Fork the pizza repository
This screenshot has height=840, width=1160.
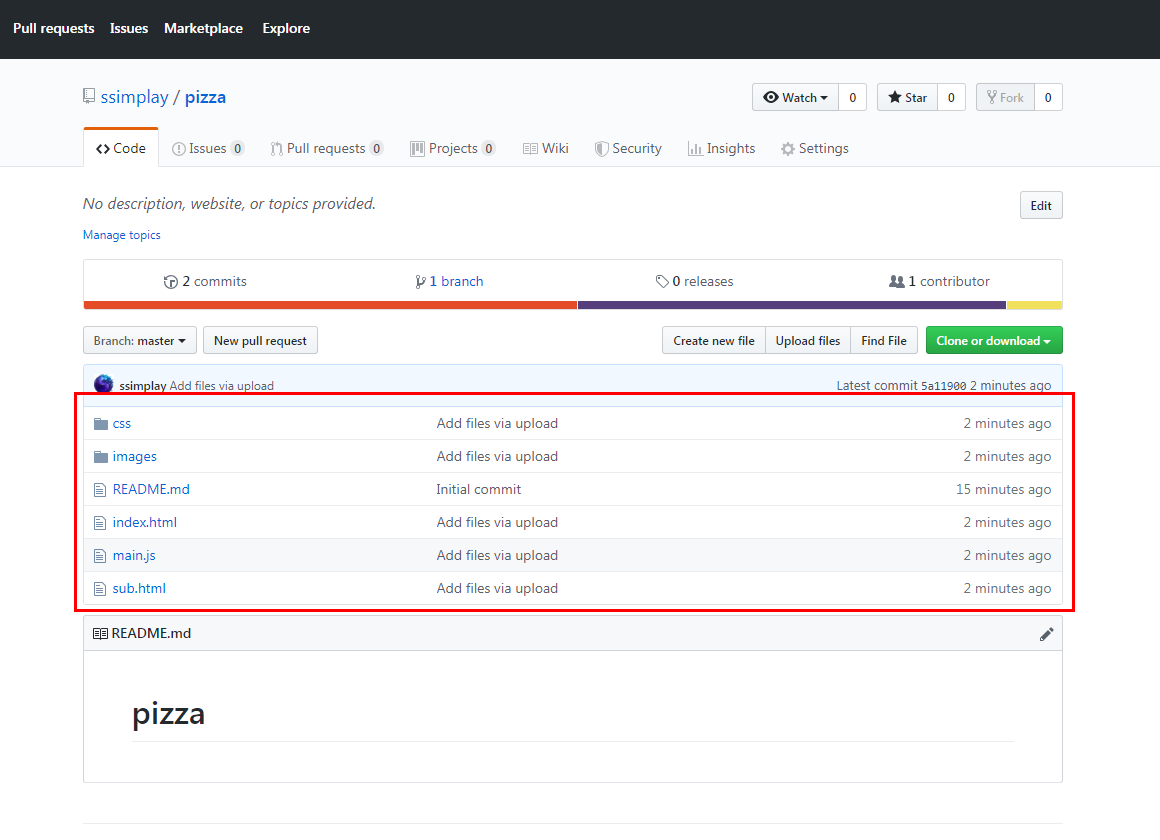click(x=1005, y=98)
